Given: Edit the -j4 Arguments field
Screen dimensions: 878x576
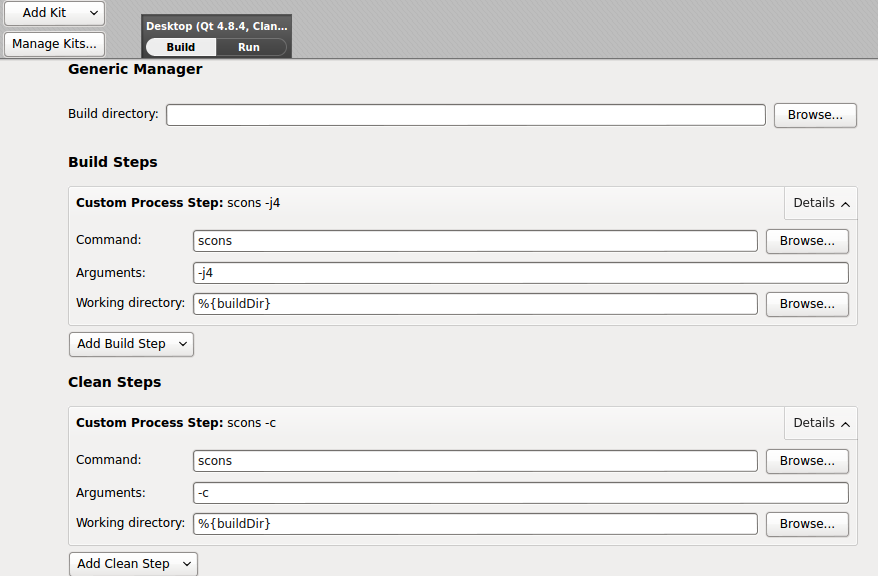Looking at the screenshot, I should click(521, 273).
